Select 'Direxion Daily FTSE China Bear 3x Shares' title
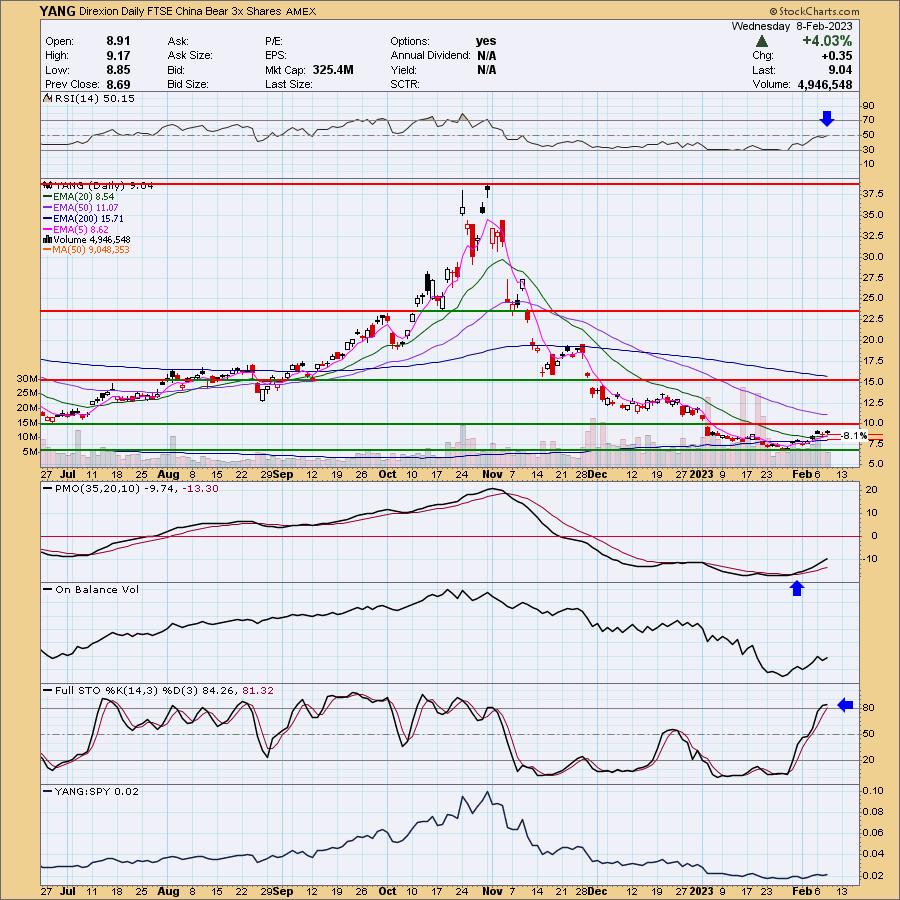Screen dimensions: 900x900 click(x=180, y=11)
